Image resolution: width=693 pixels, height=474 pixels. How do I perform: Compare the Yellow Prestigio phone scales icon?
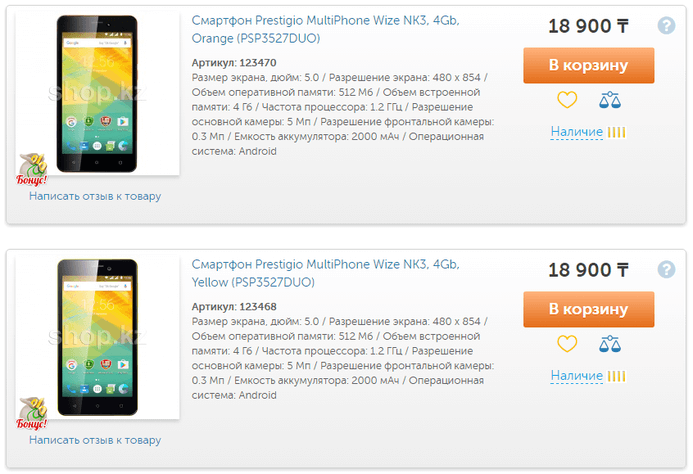pos(610,344)
